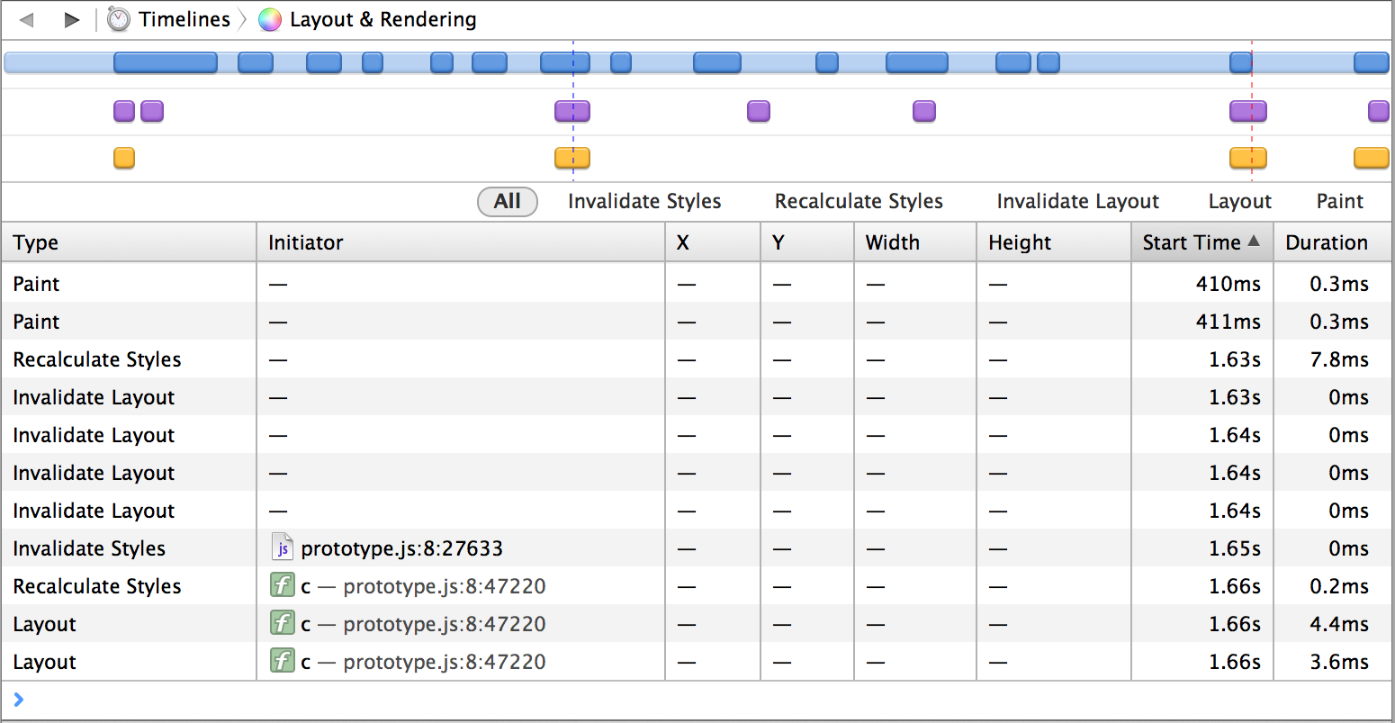Image resolution: width=1395 pixels, height=723 pixels.
Task: Click function icon in the 3.6ms Layout row
Action: pyautogui.click(x=282, y=662)
